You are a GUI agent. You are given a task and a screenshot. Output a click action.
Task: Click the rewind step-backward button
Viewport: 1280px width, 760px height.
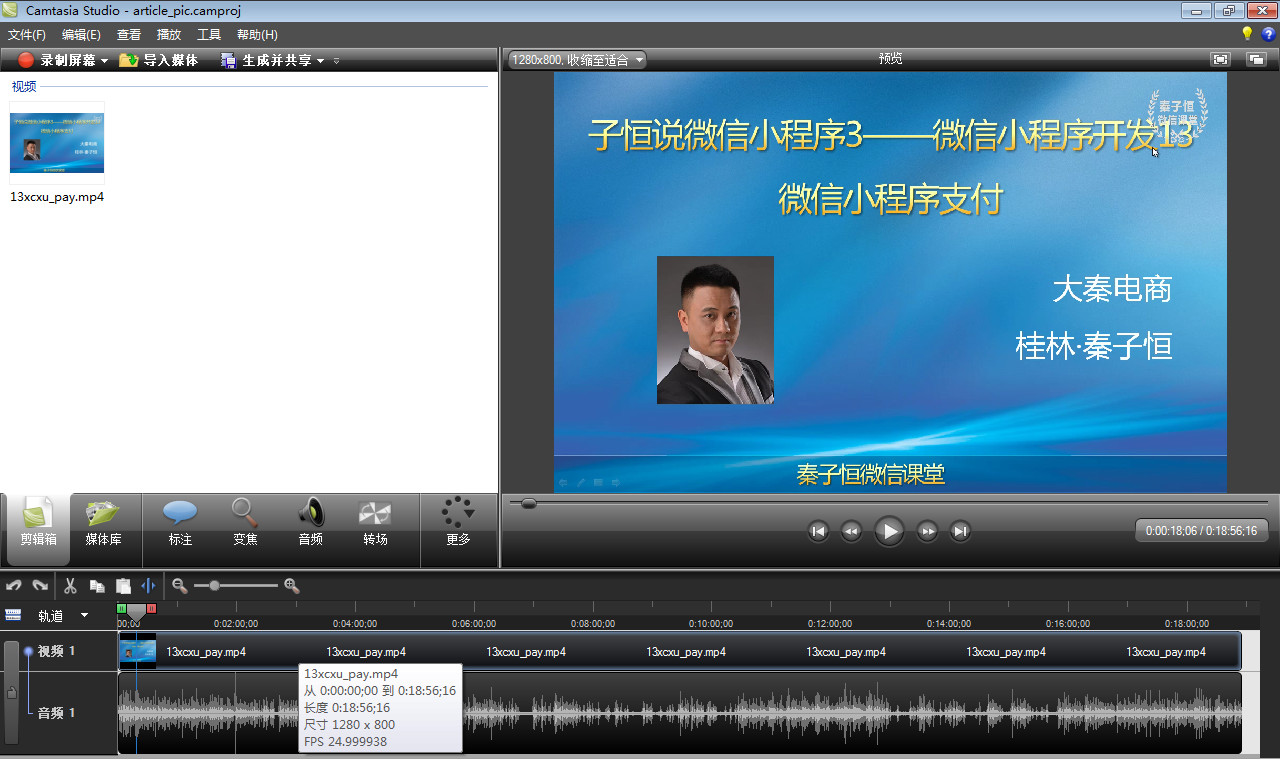click(x=851, y=531)
